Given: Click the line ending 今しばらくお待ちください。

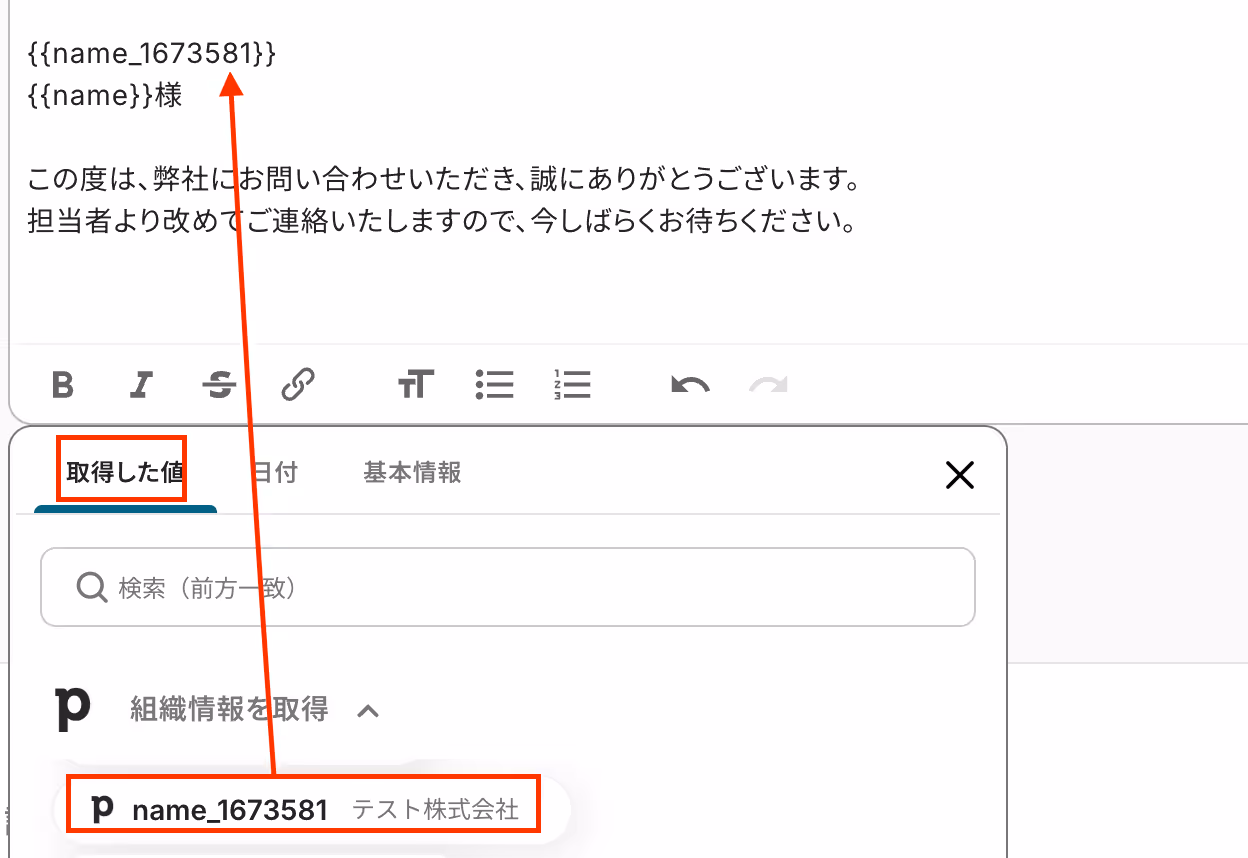Looking at the screenshot, I should (x=442, y=222).
